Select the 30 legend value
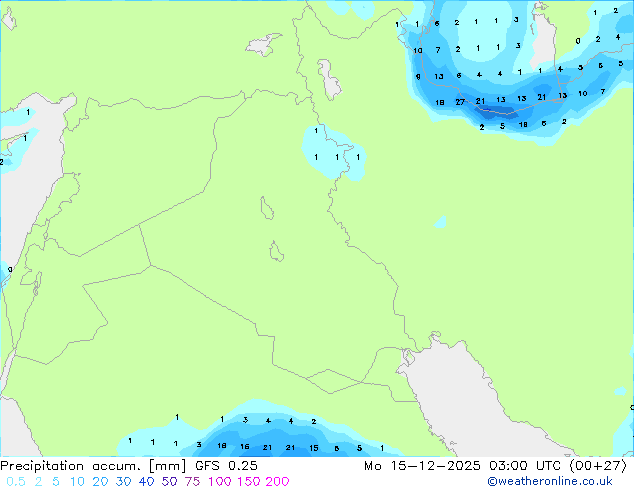 (x=123, y=482)
